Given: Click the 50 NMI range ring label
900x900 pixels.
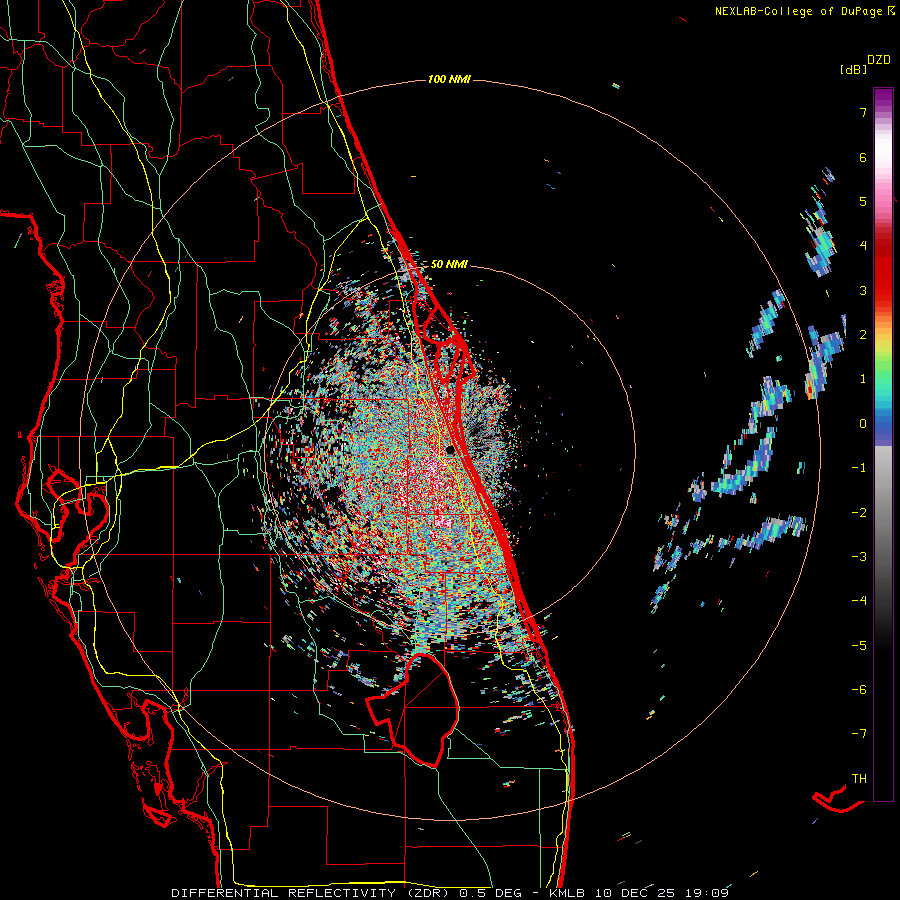Looking at the screenshot, I should 449,264.
